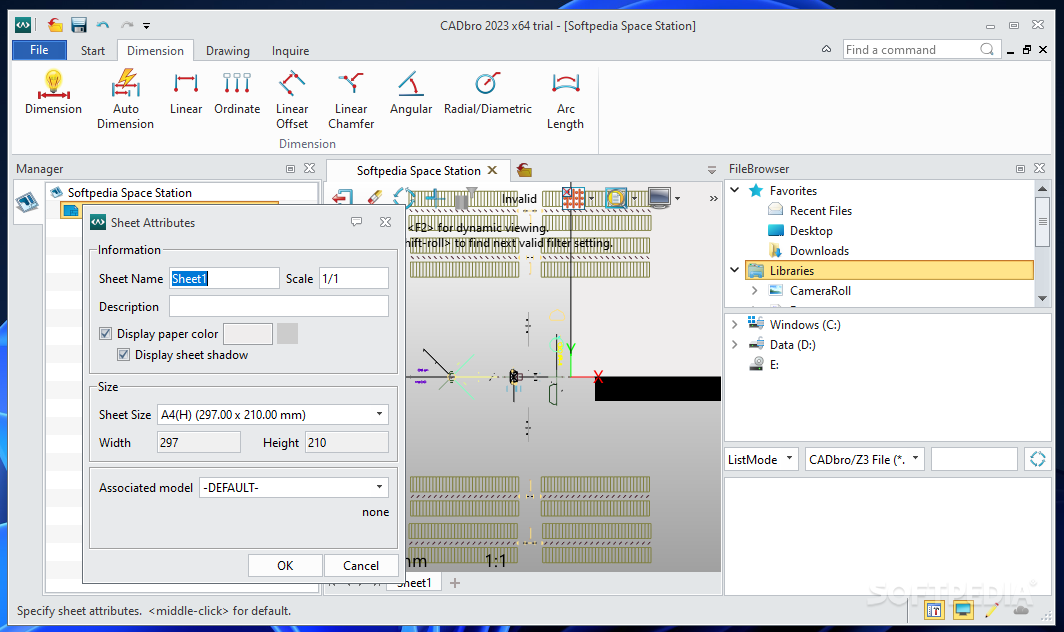
Task: Collapse the Favorites tree node
Action: pyautogui.click(x=735, y=190)
